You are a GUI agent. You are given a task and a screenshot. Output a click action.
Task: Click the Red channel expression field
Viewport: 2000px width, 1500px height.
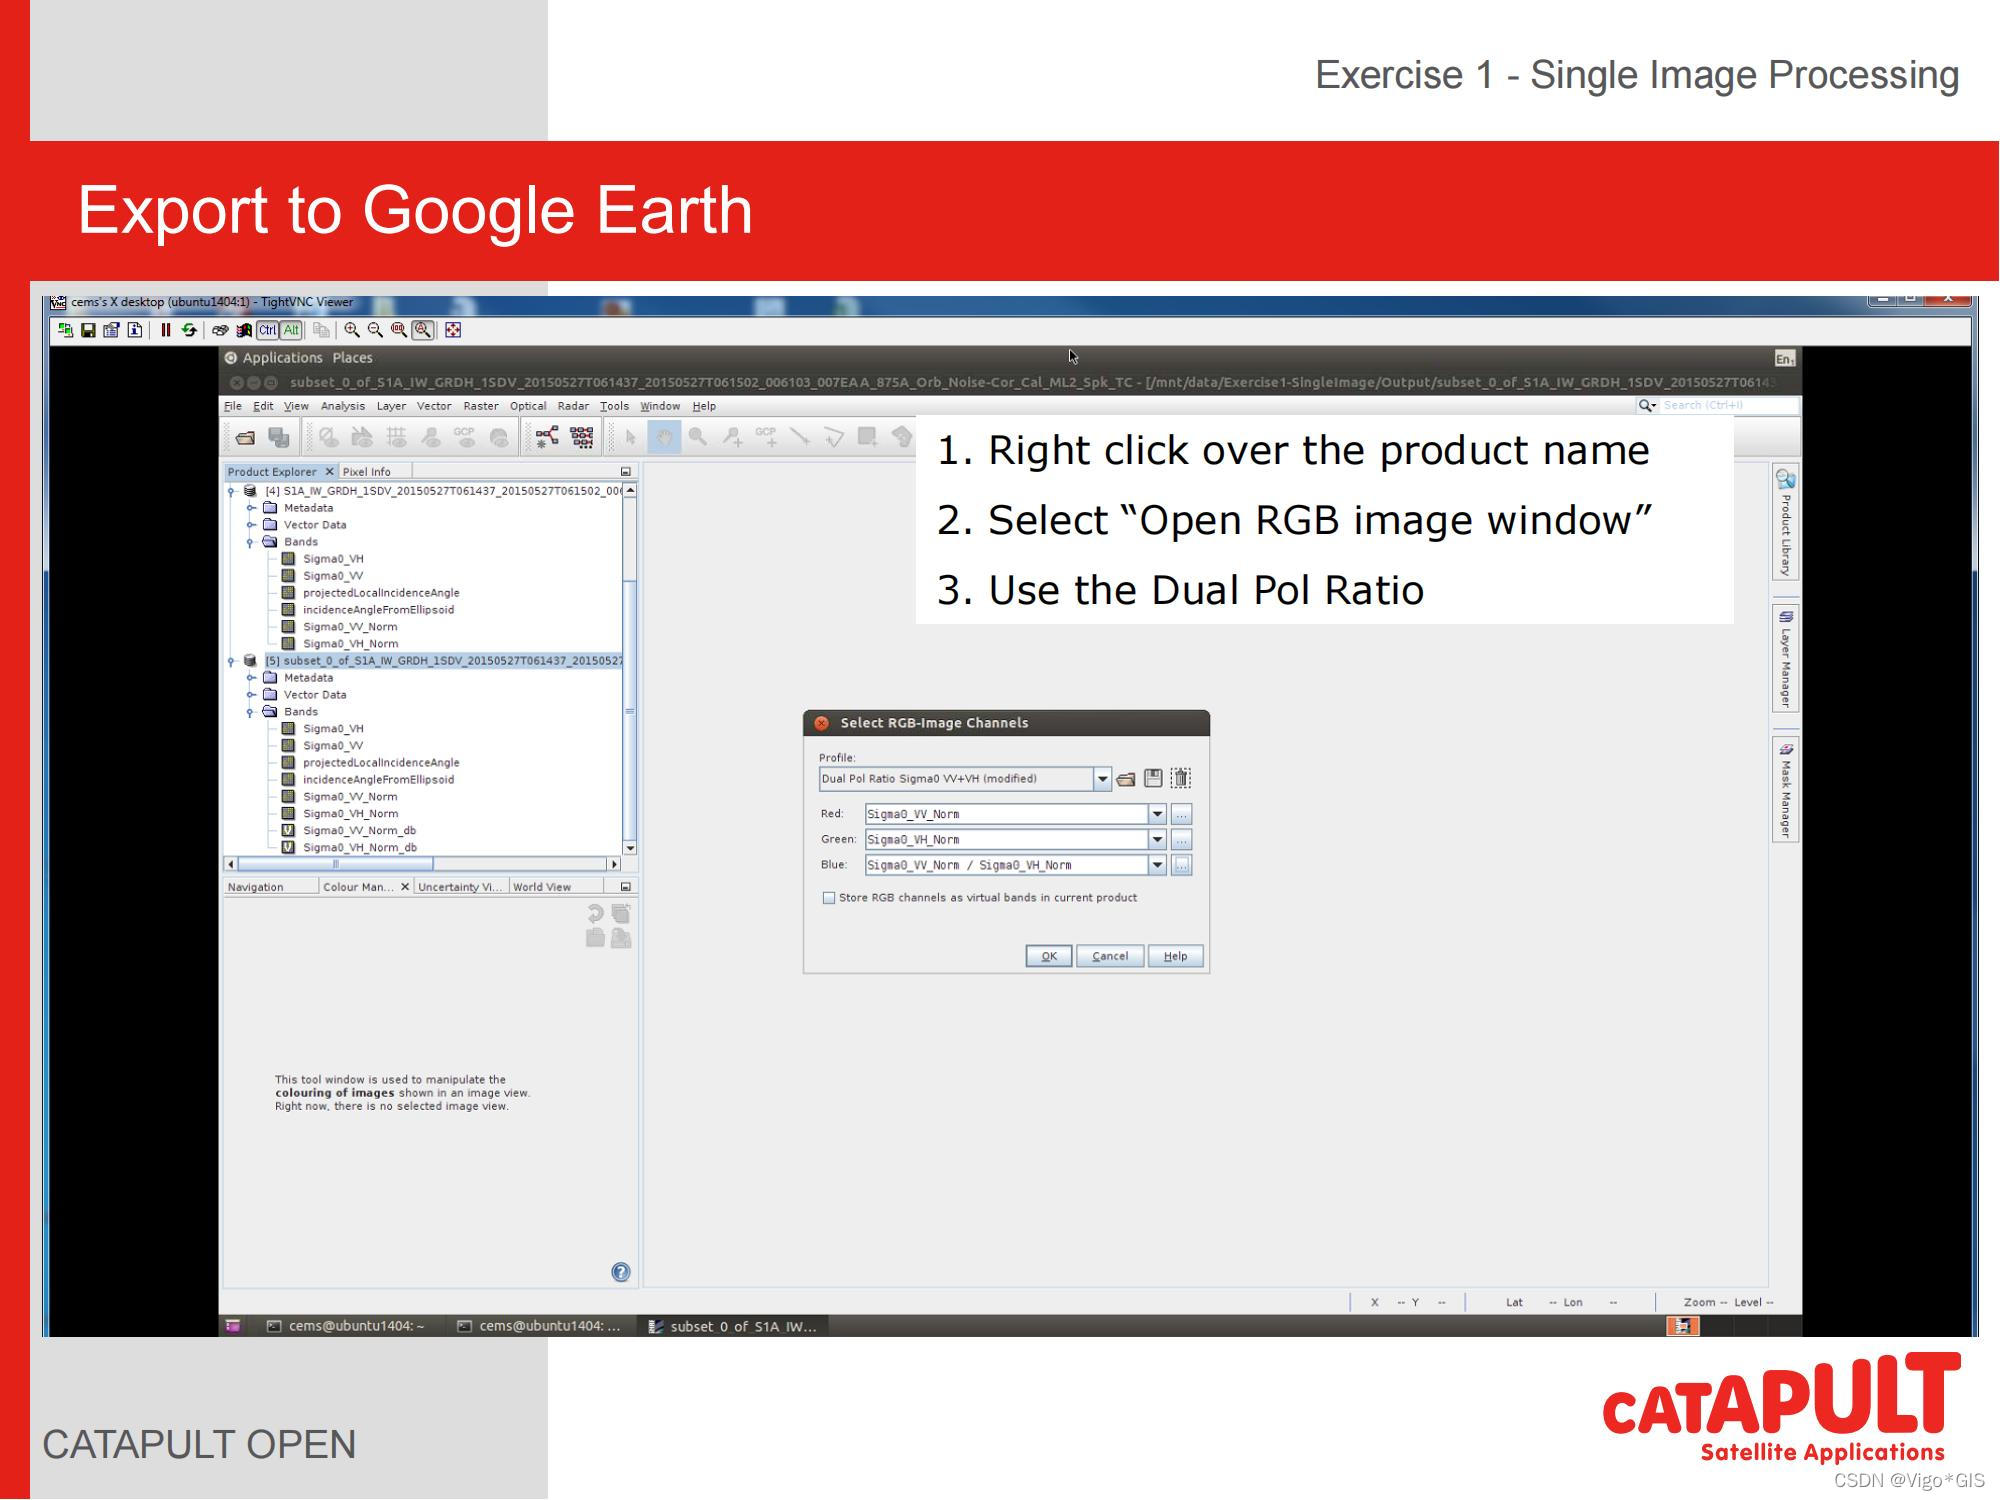[x=1006, y=814]
